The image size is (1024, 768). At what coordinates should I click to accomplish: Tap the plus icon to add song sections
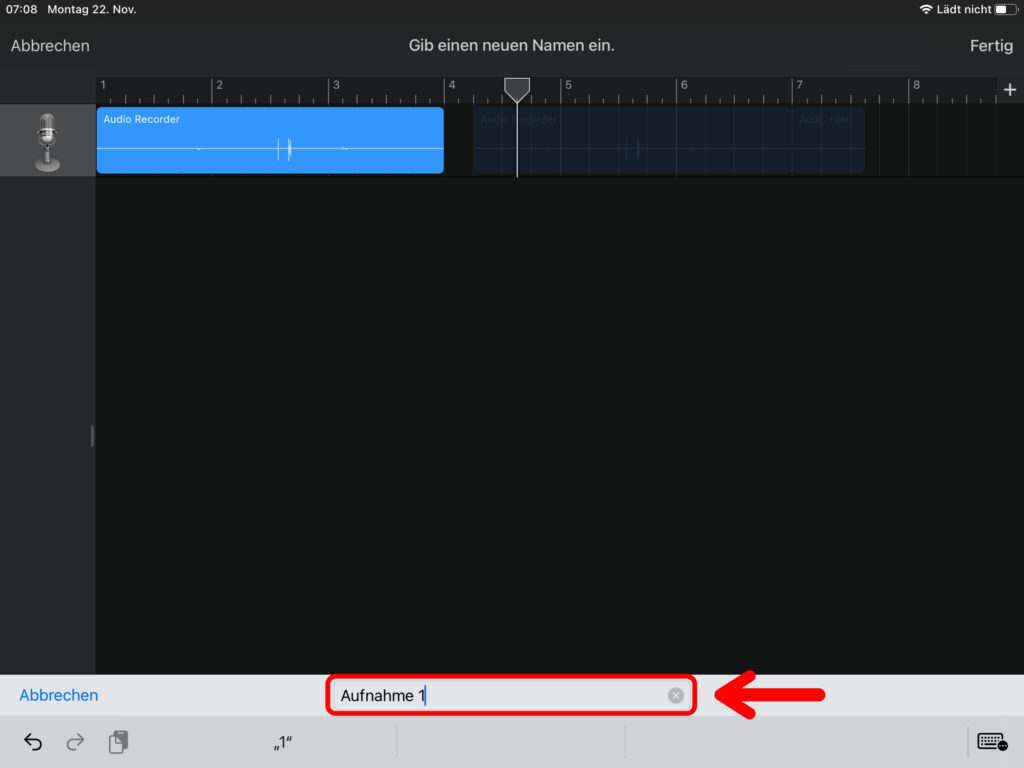point(1010,89)
